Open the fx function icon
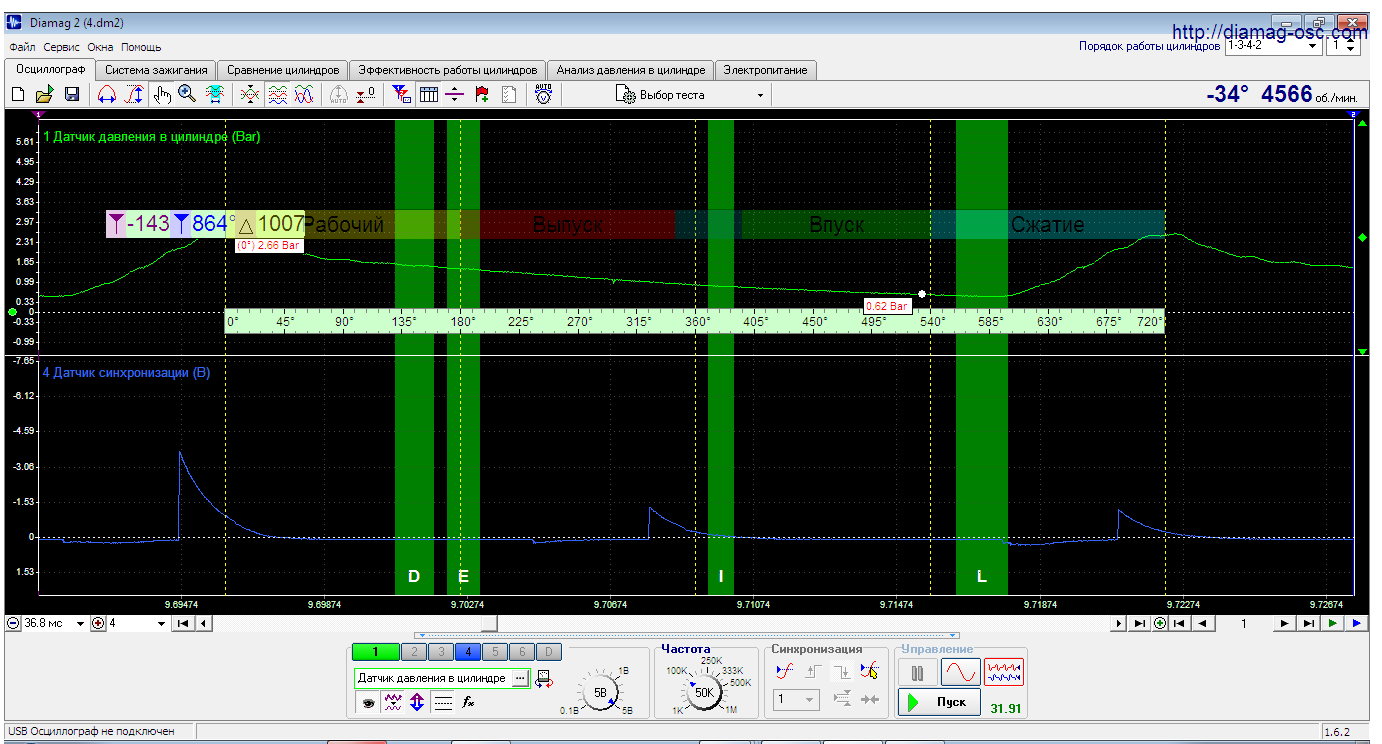The height and width of the screenshot is (744, 1382). 468,702
